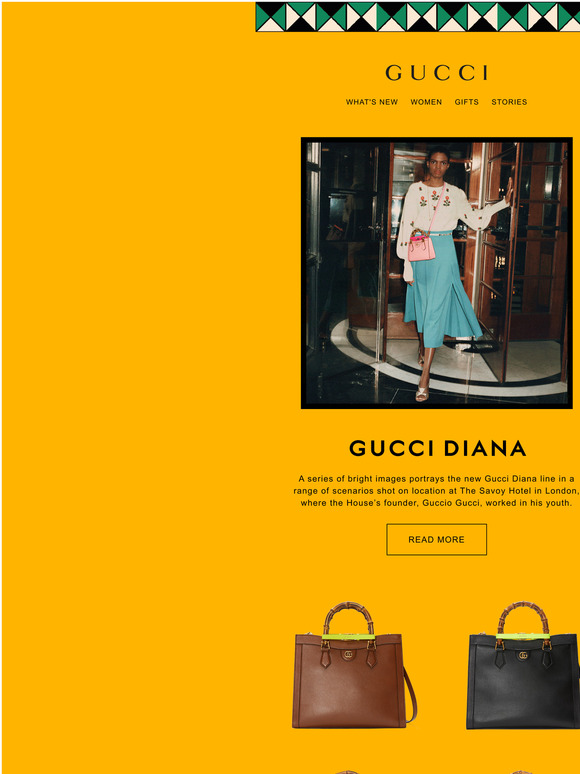Click the neon yellow band on brown bag
Image resolution: width=580 pixels, height=774 pixels.
coord(348,637)
